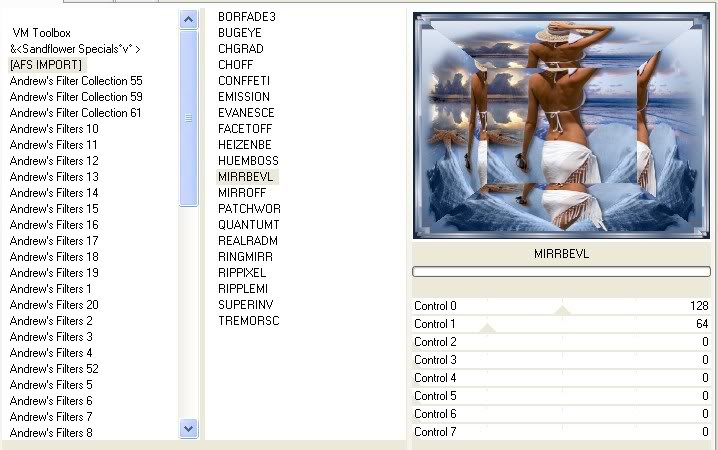Select the Sandflower Specials category
Screen dimensions: 718x450
pos(75,49)
